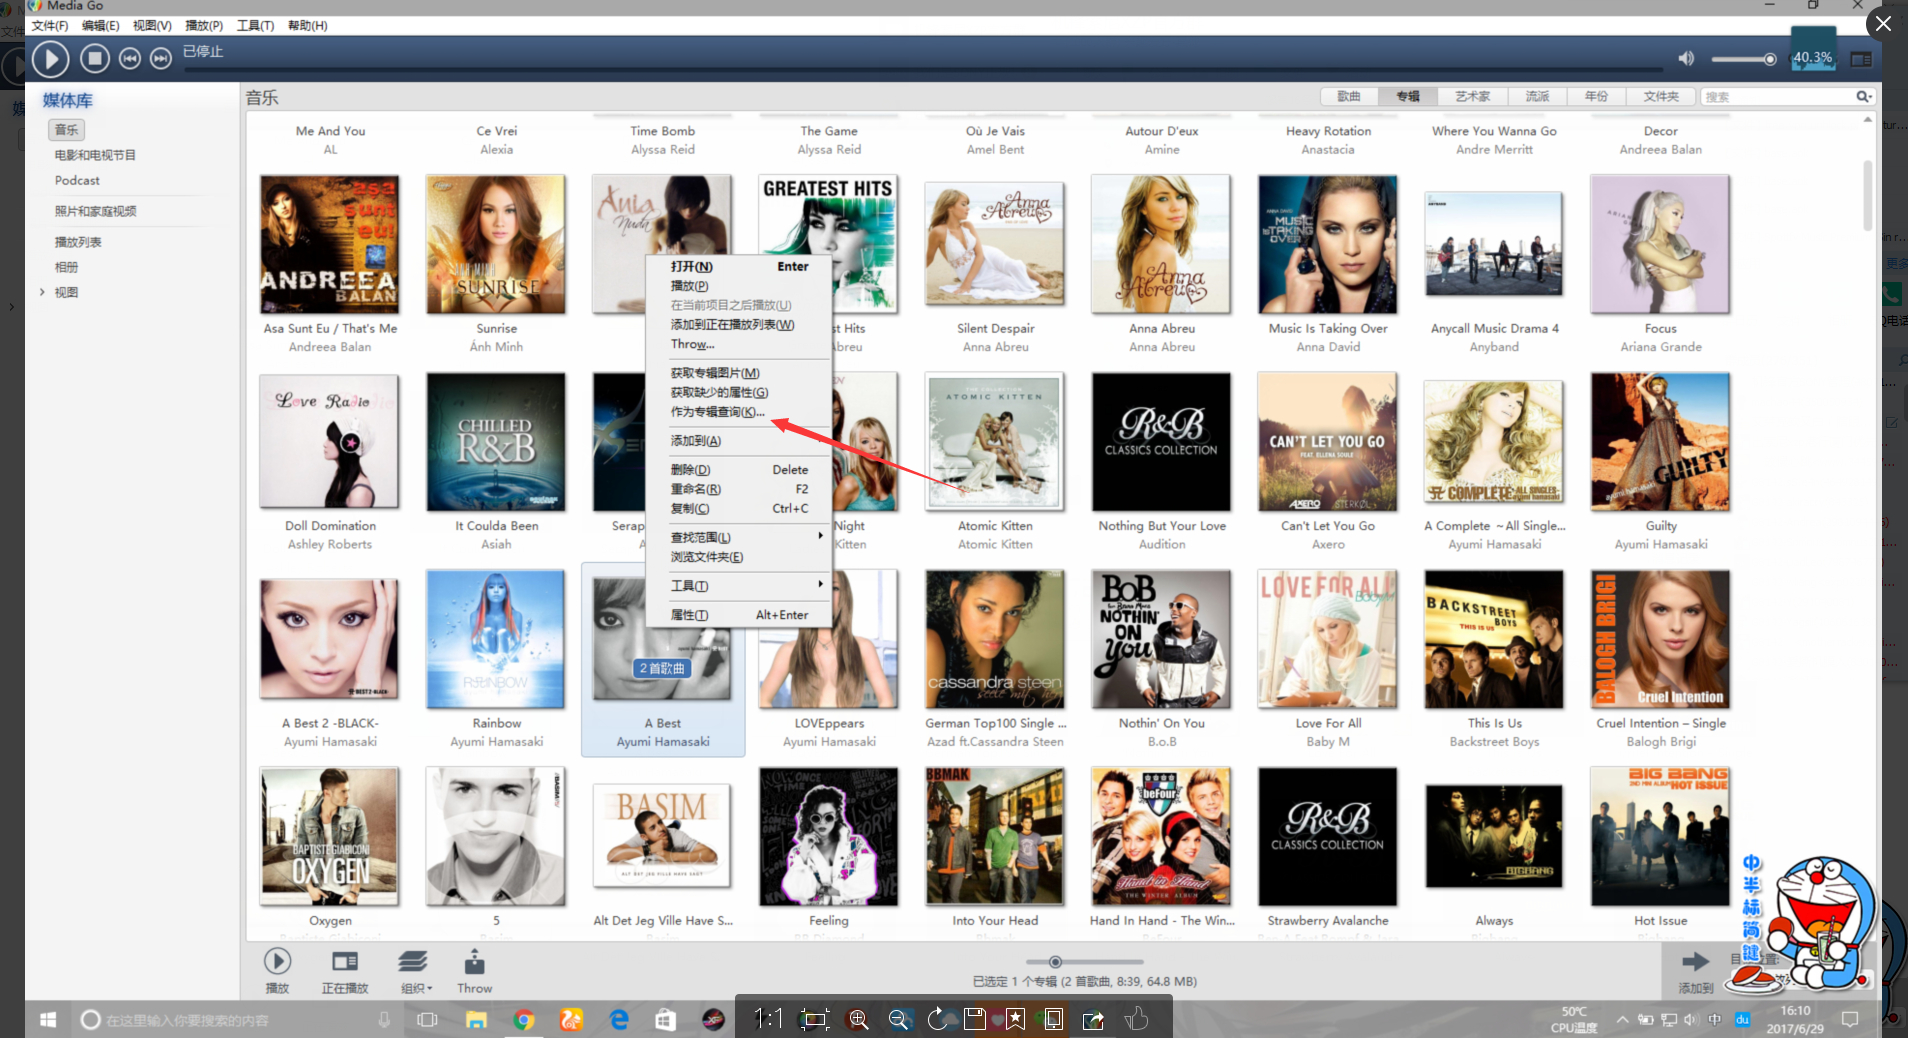Switch to the 艺术家 artists view
Image resolution: width=1908 pixels, height=1038 pixels.
pyautogui.click(x=1472, y=97)
